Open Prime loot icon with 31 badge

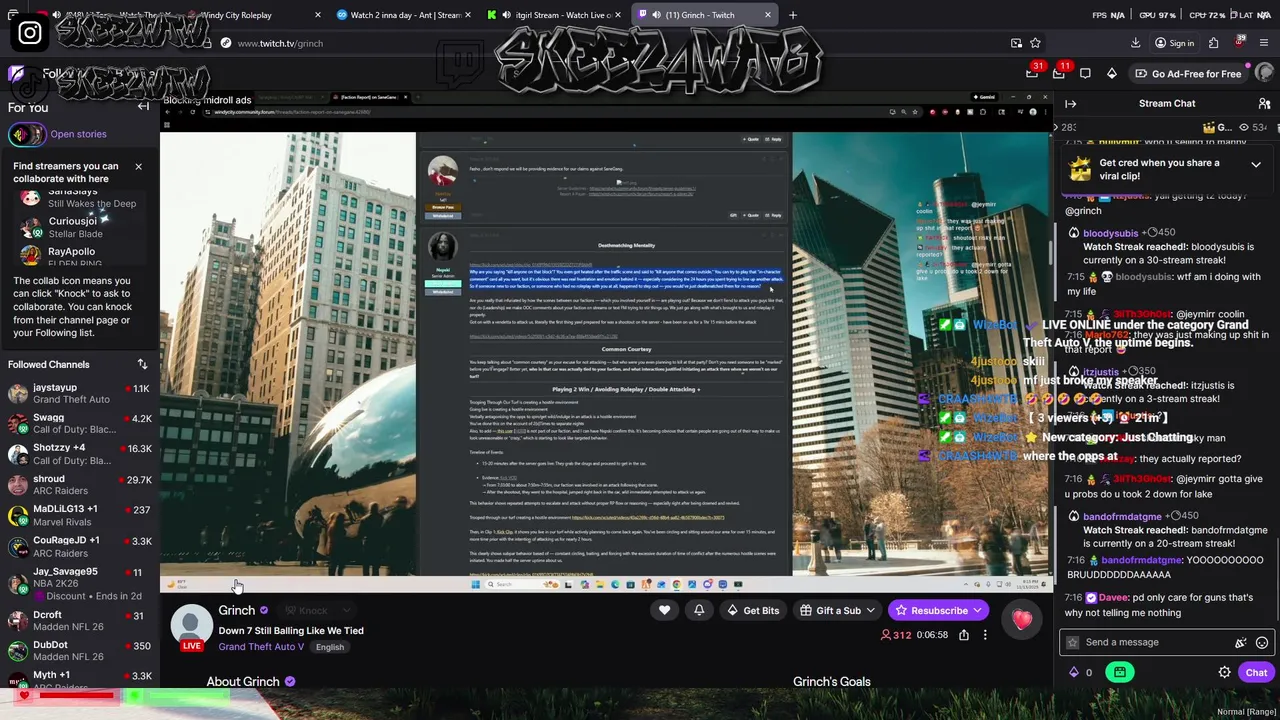(1034, 73)
